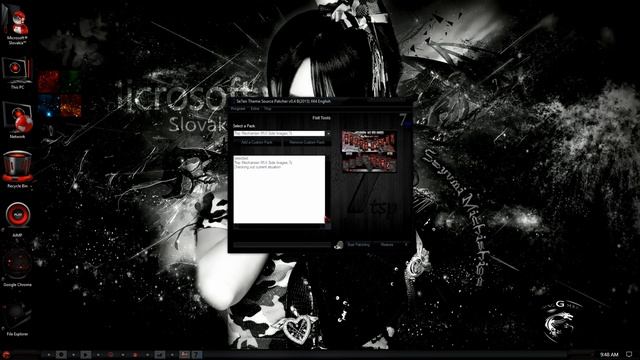Select the 7 logo in patcher corner
The height and width of the screenshot is (360, 640).
click(404, 120)
